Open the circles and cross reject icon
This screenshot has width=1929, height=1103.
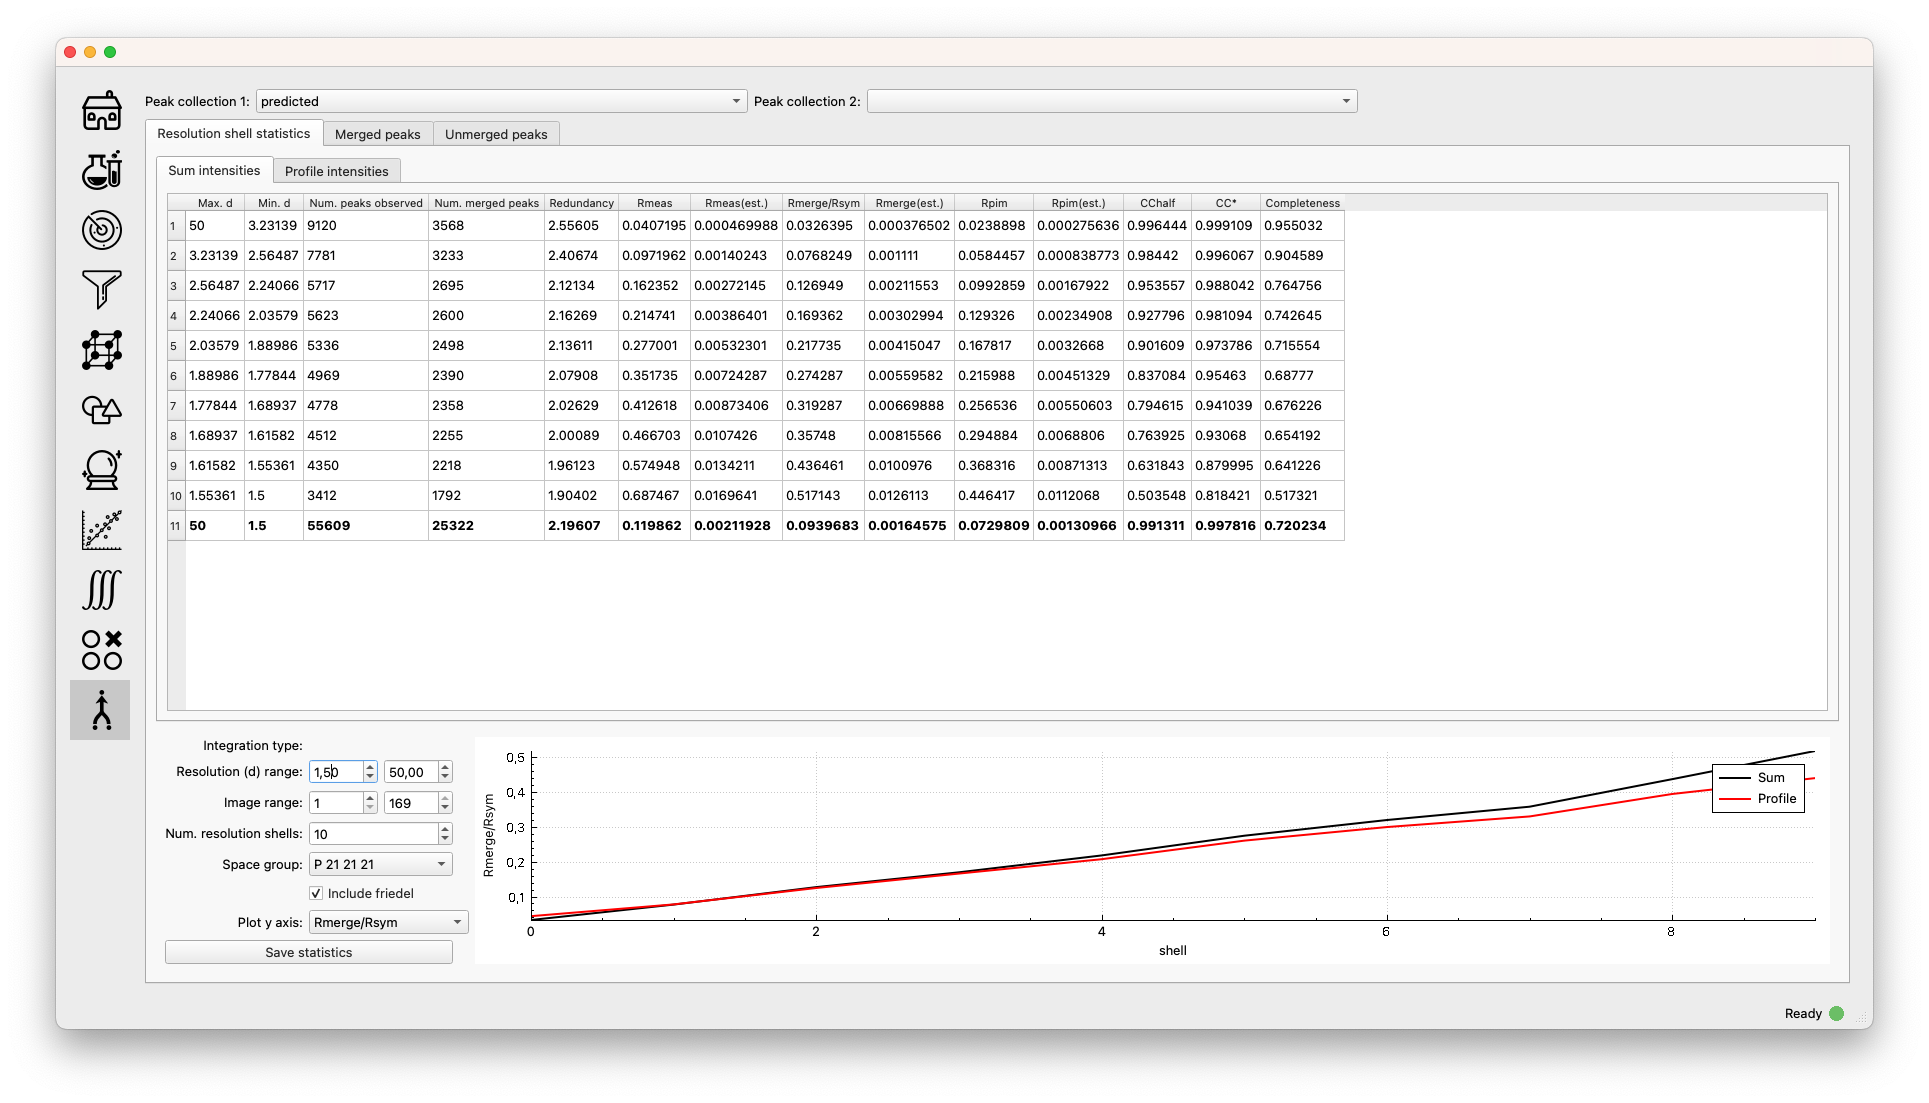tap(101, 650)
